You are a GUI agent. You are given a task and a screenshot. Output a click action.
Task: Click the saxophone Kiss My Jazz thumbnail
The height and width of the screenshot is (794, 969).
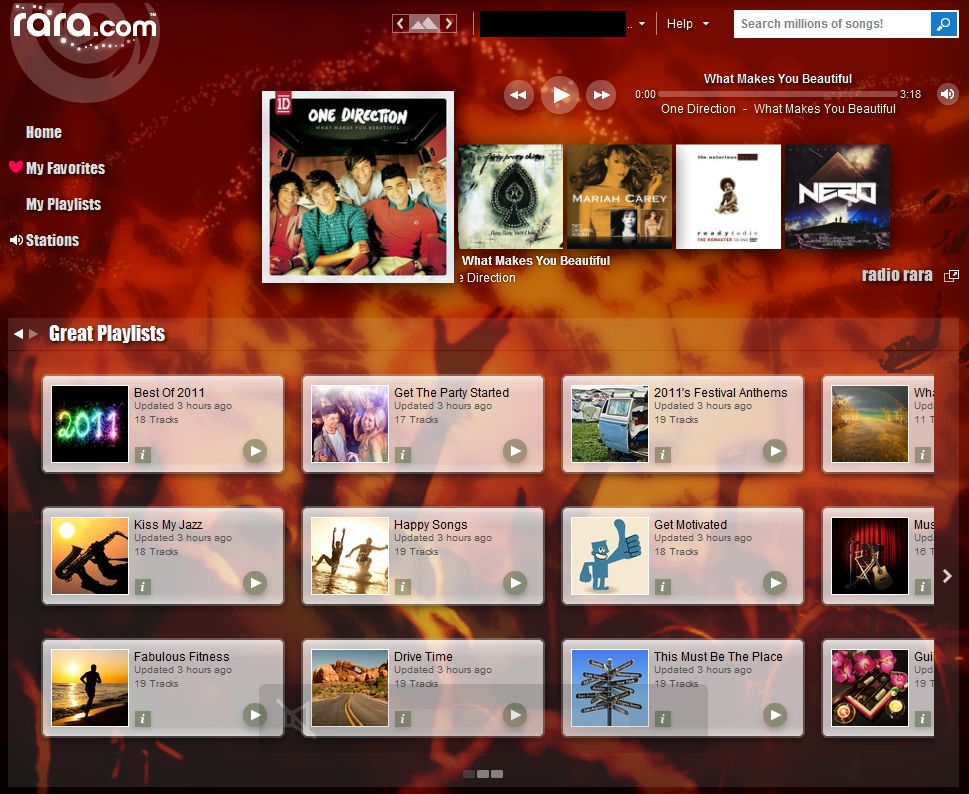(90, 556)
